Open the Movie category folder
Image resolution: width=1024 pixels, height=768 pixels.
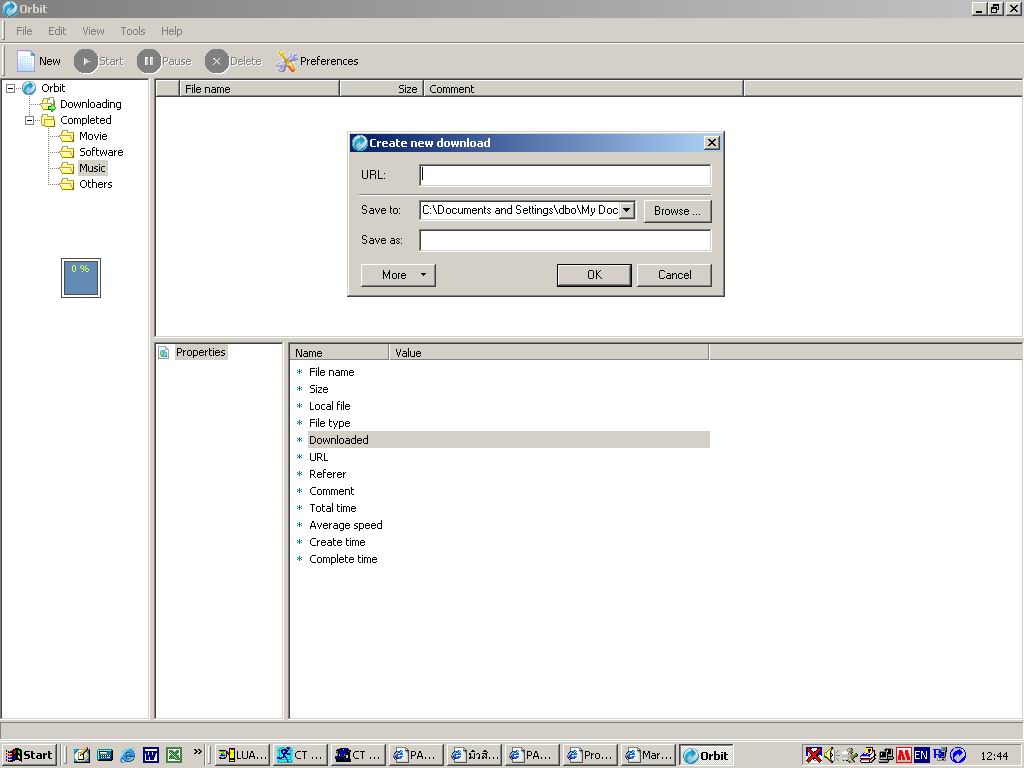[x=93, y=136]
